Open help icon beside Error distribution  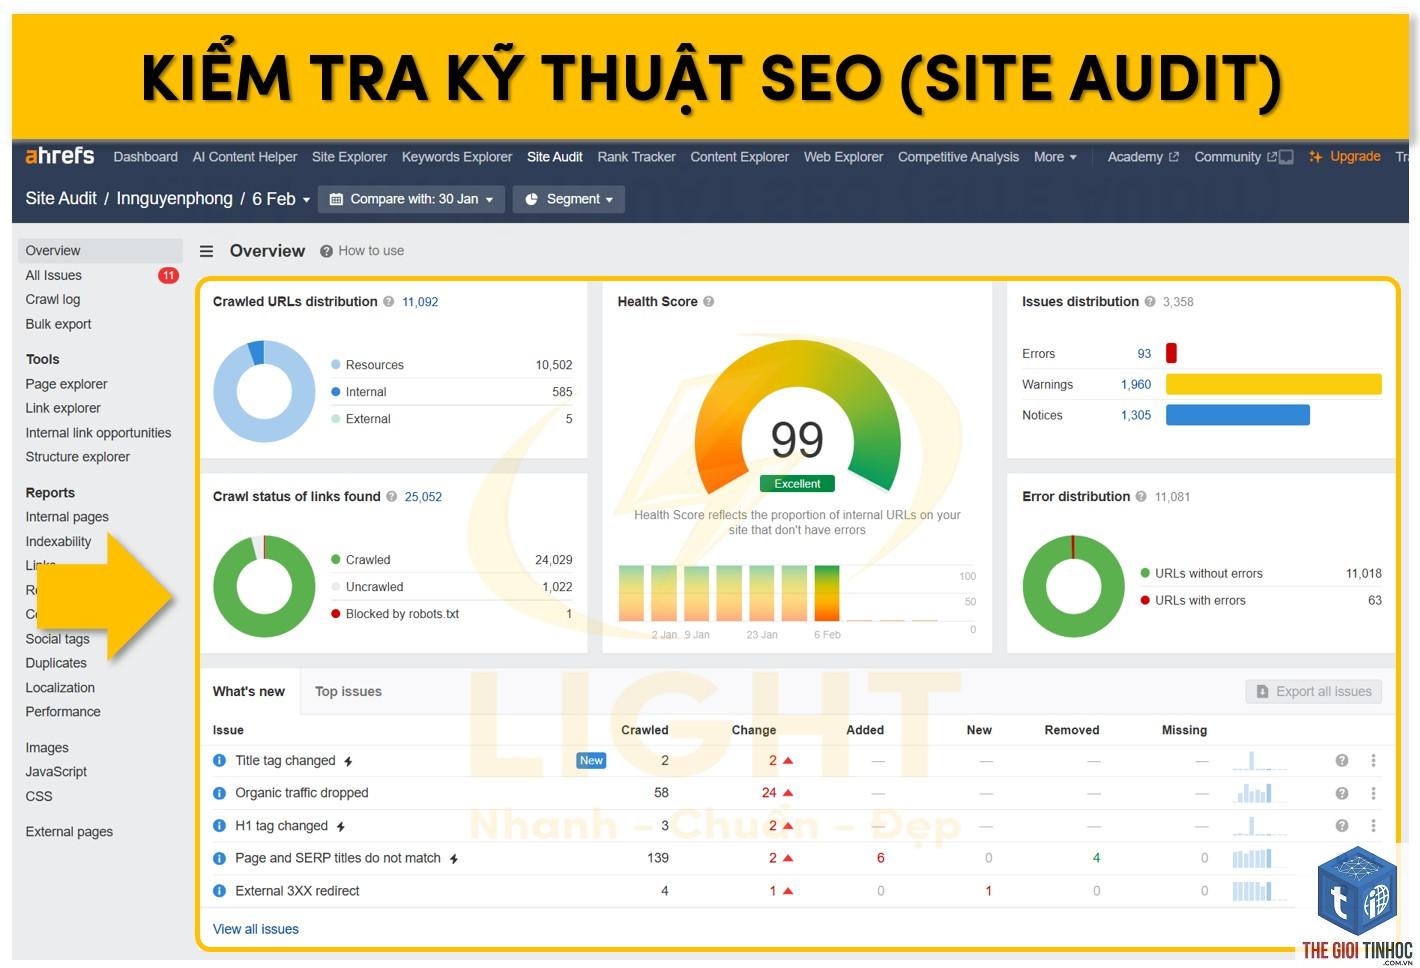coord(1141,496)
